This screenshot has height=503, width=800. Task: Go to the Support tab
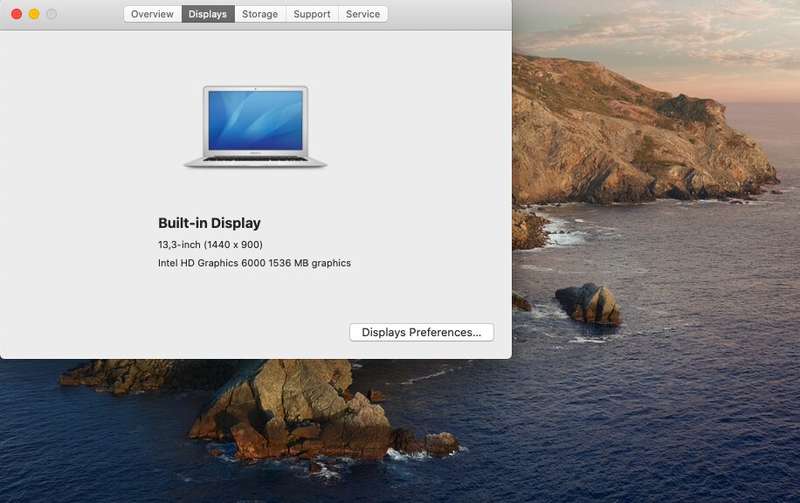click(x=312, y=14)
